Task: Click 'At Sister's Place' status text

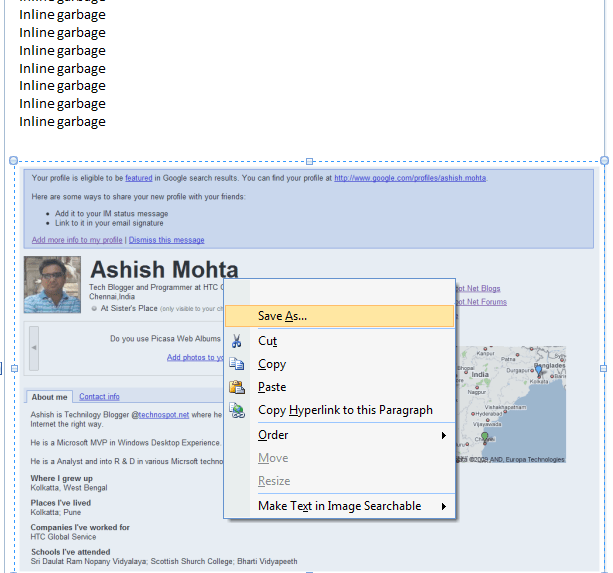Action: click(x=129, y=308)
